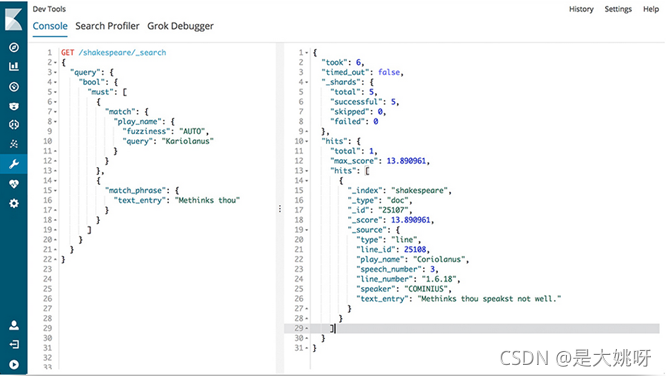The height and width of the screenshot is (376, 666).
Task: Click the "max_score": 13.890961 line
Action: coord(380,161)
